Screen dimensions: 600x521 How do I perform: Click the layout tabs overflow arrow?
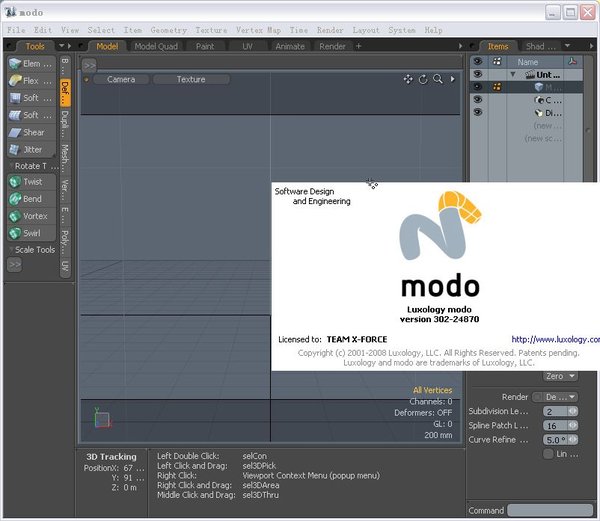[460, 46]
